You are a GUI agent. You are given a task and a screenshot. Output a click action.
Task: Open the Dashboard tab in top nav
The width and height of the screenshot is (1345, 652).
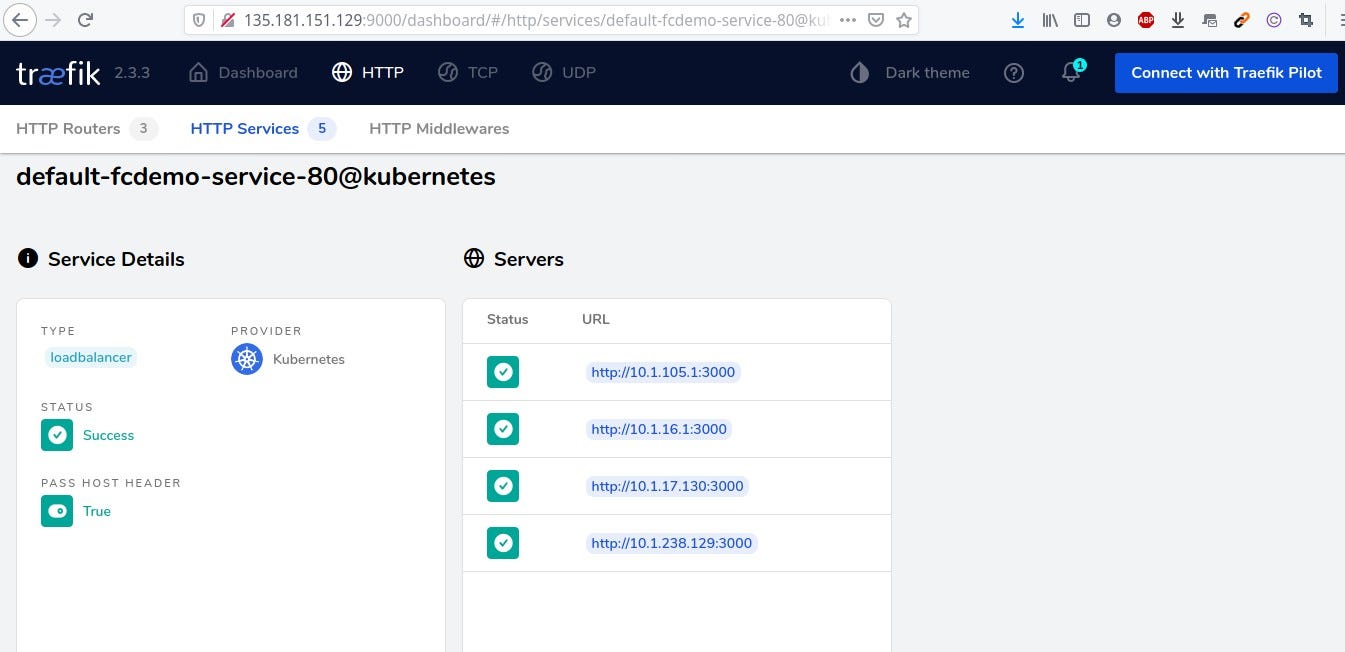(243, 72)
